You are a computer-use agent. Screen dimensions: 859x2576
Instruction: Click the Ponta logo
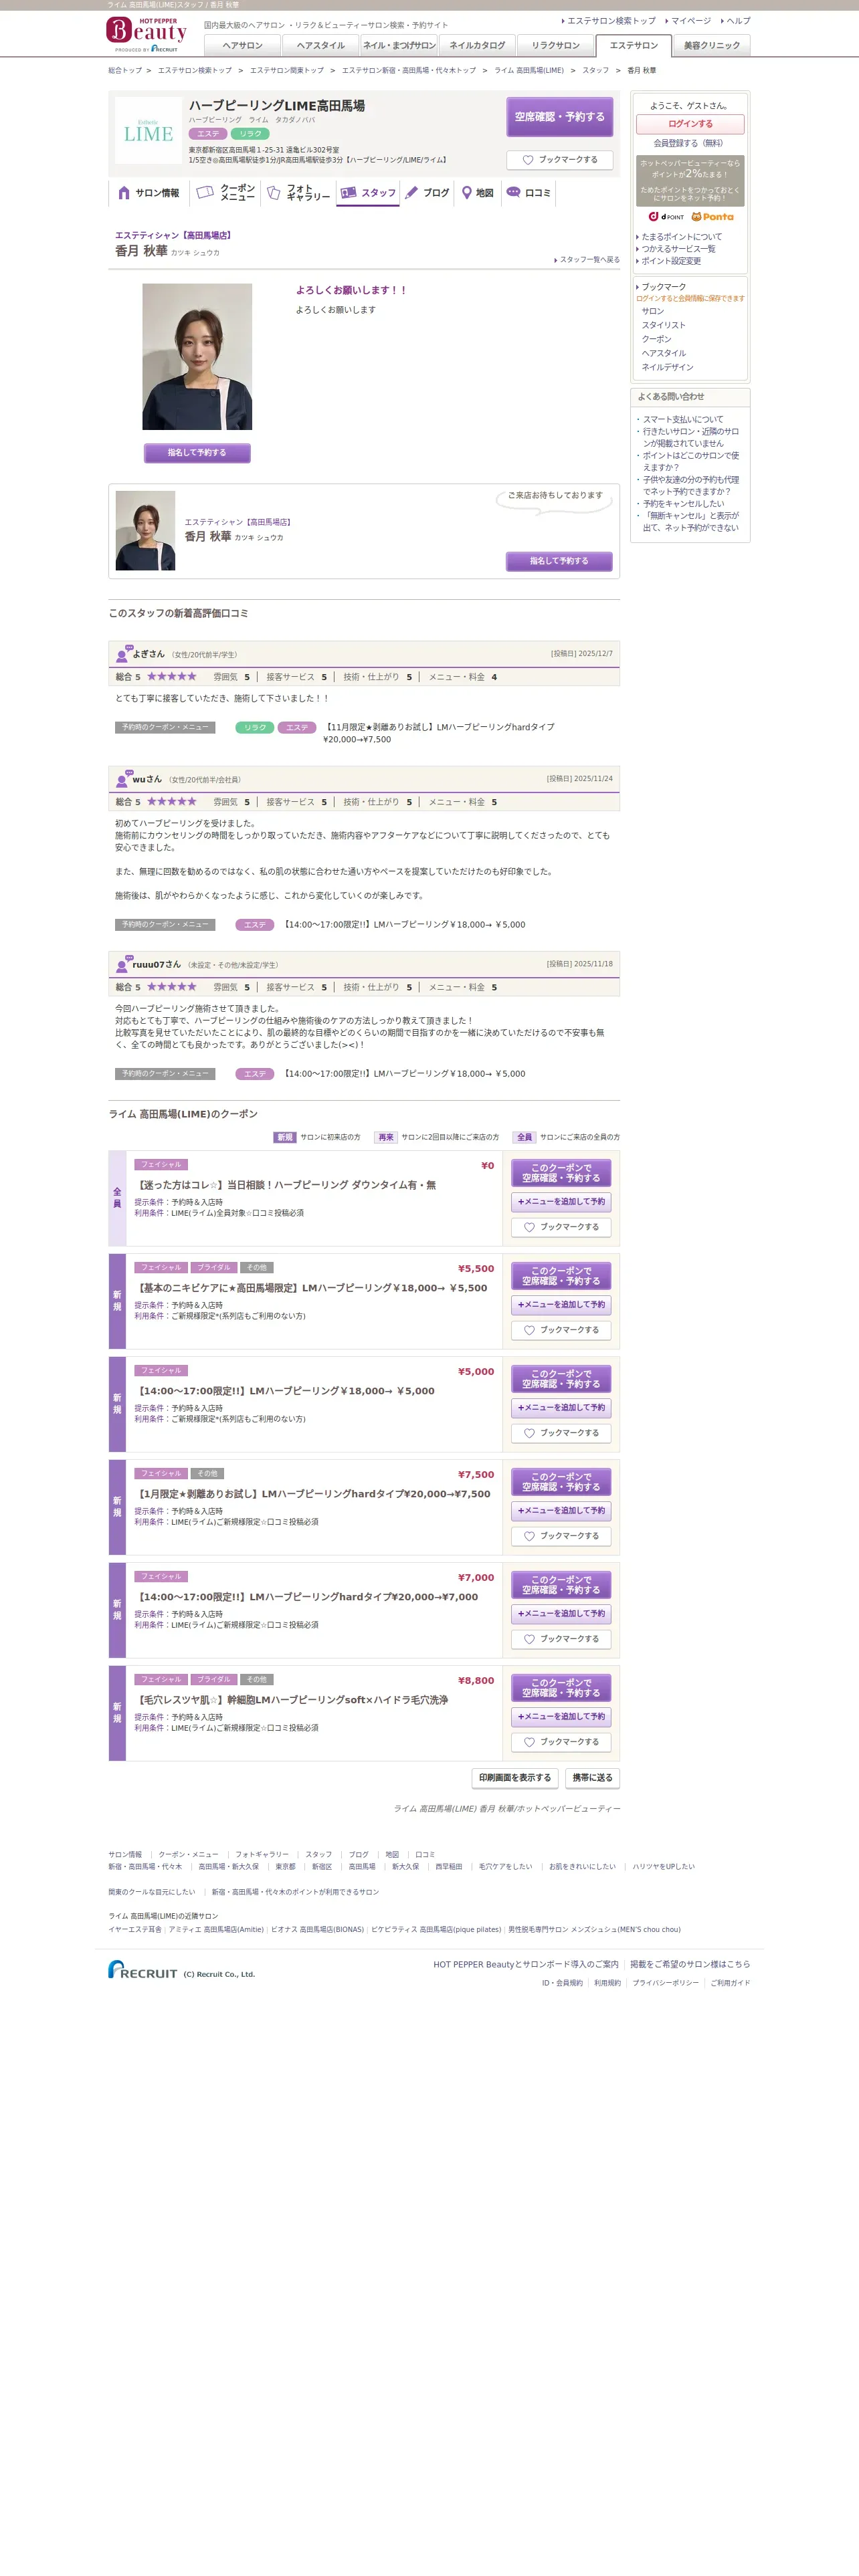[x=712, y=216]
